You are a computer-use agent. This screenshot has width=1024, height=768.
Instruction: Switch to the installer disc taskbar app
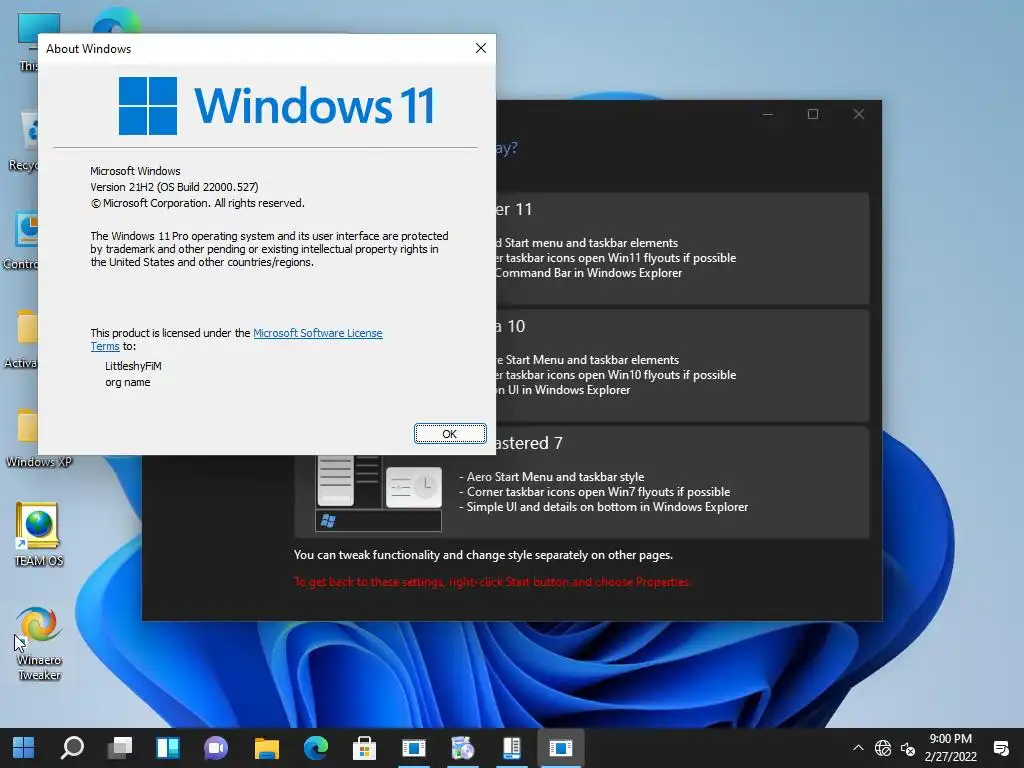coord(462,748)
